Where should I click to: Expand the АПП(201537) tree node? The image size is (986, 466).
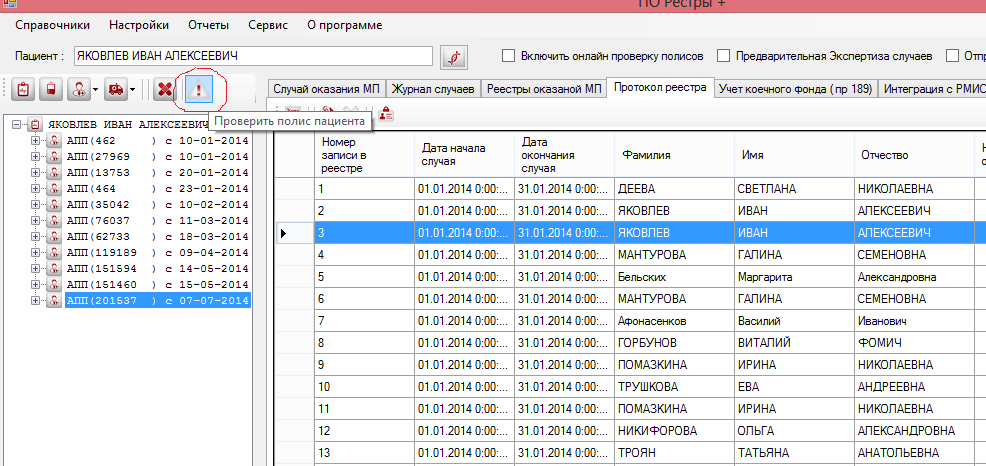click(36, 301)
